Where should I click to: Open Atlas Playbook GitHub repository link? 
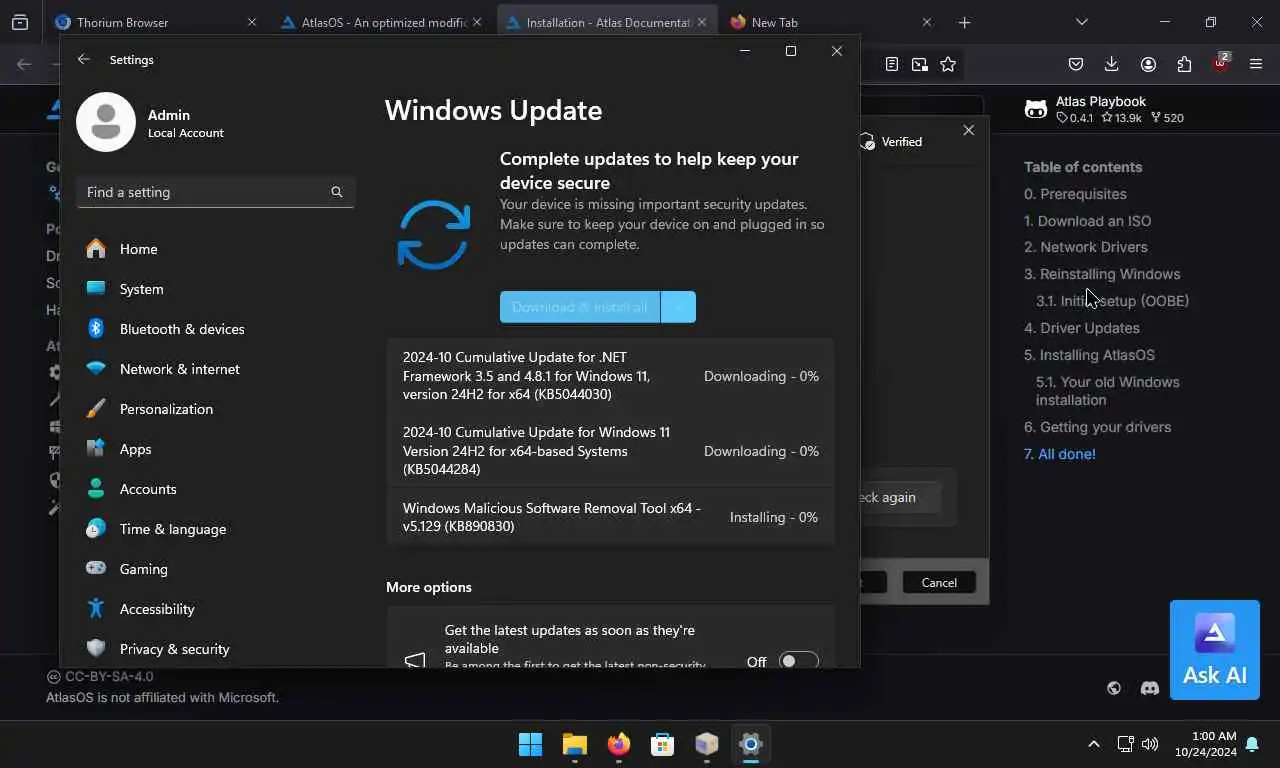pos(1104,109)
